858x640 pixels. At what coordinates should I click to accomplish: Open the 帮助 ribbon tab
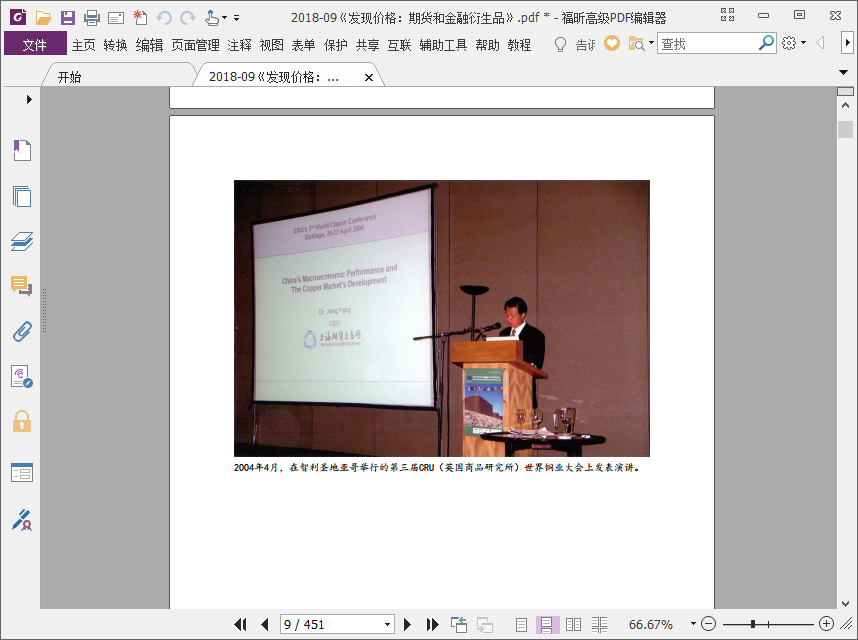487,45
